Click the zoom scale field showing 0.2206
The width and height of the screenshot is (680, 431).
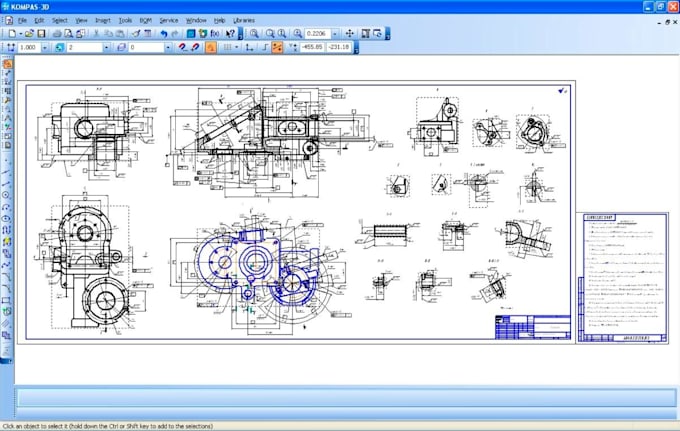318,33
